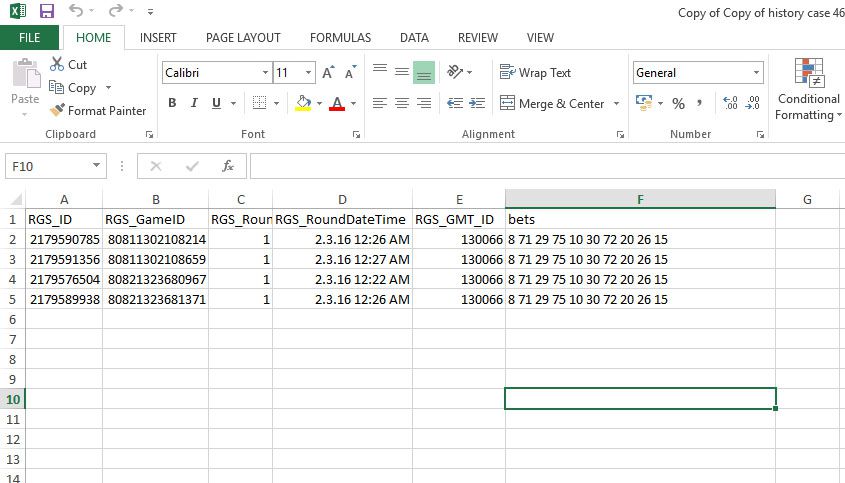Open text Orientation options
This screenshot has height=483, width=845.
(x=459, y=72)
